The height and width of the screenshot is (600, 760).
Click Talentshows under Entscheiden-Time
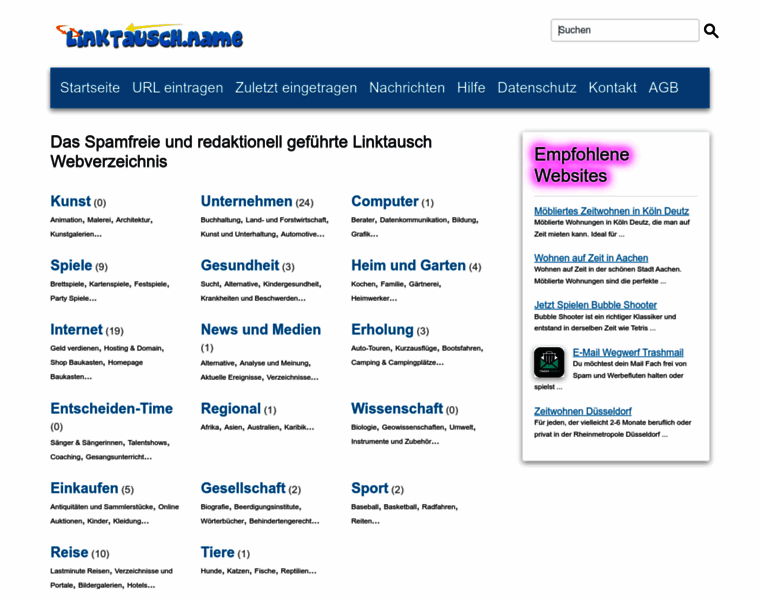(x=147, y=442)
